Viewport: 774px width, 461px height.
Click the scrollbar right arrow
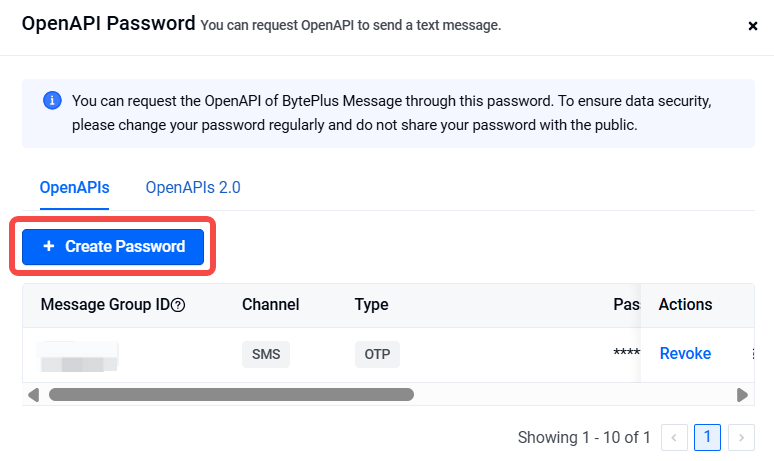pyautogui.click(x=742, y=395)
